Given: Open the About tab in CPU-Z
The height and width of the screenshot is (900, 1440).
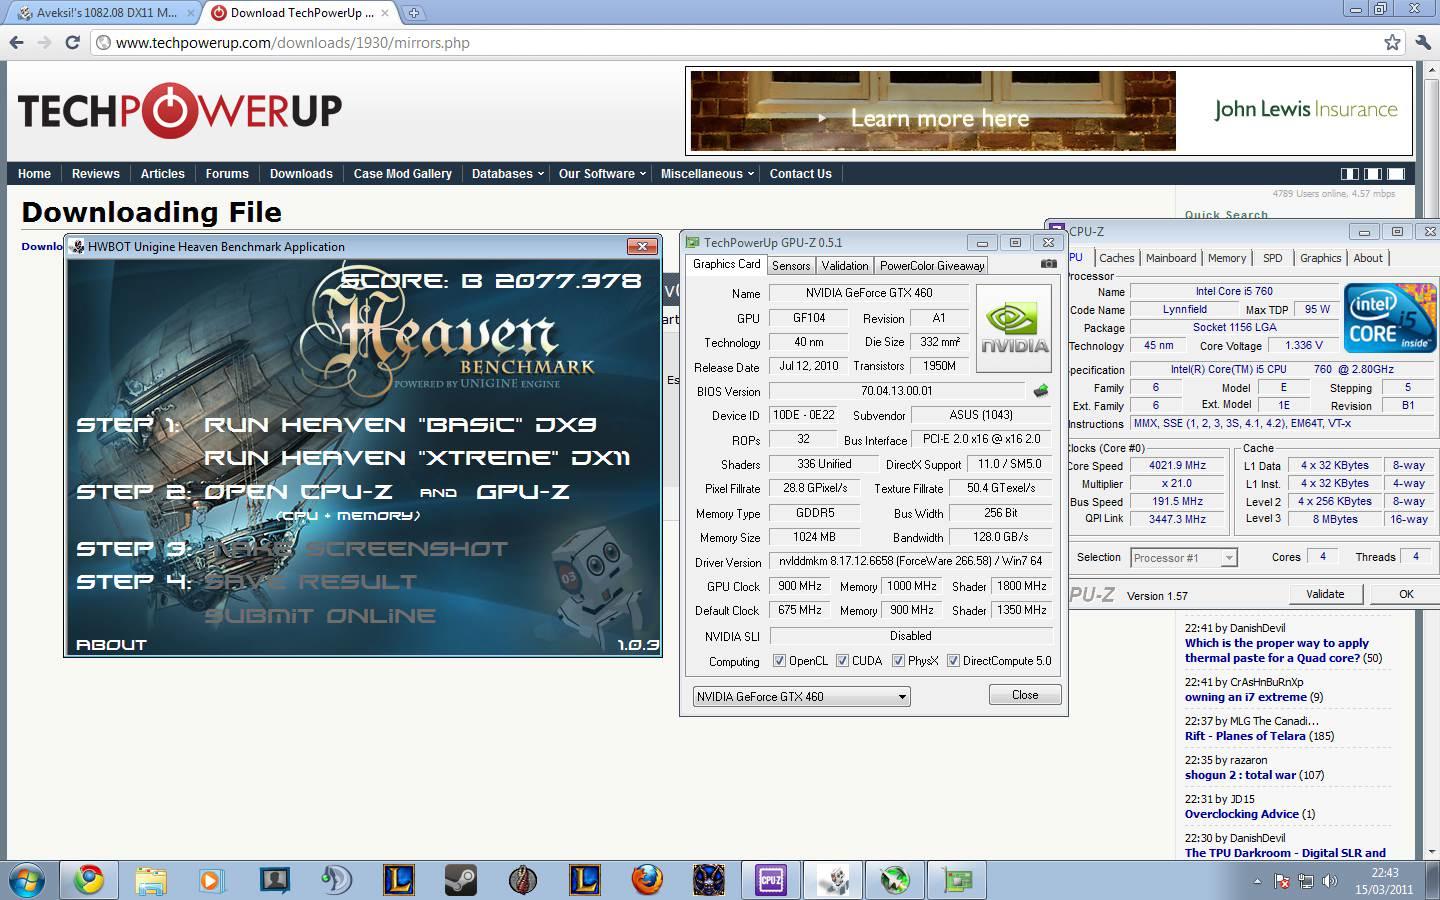Looking at the screenshot, I should [x=1368, y=258].
